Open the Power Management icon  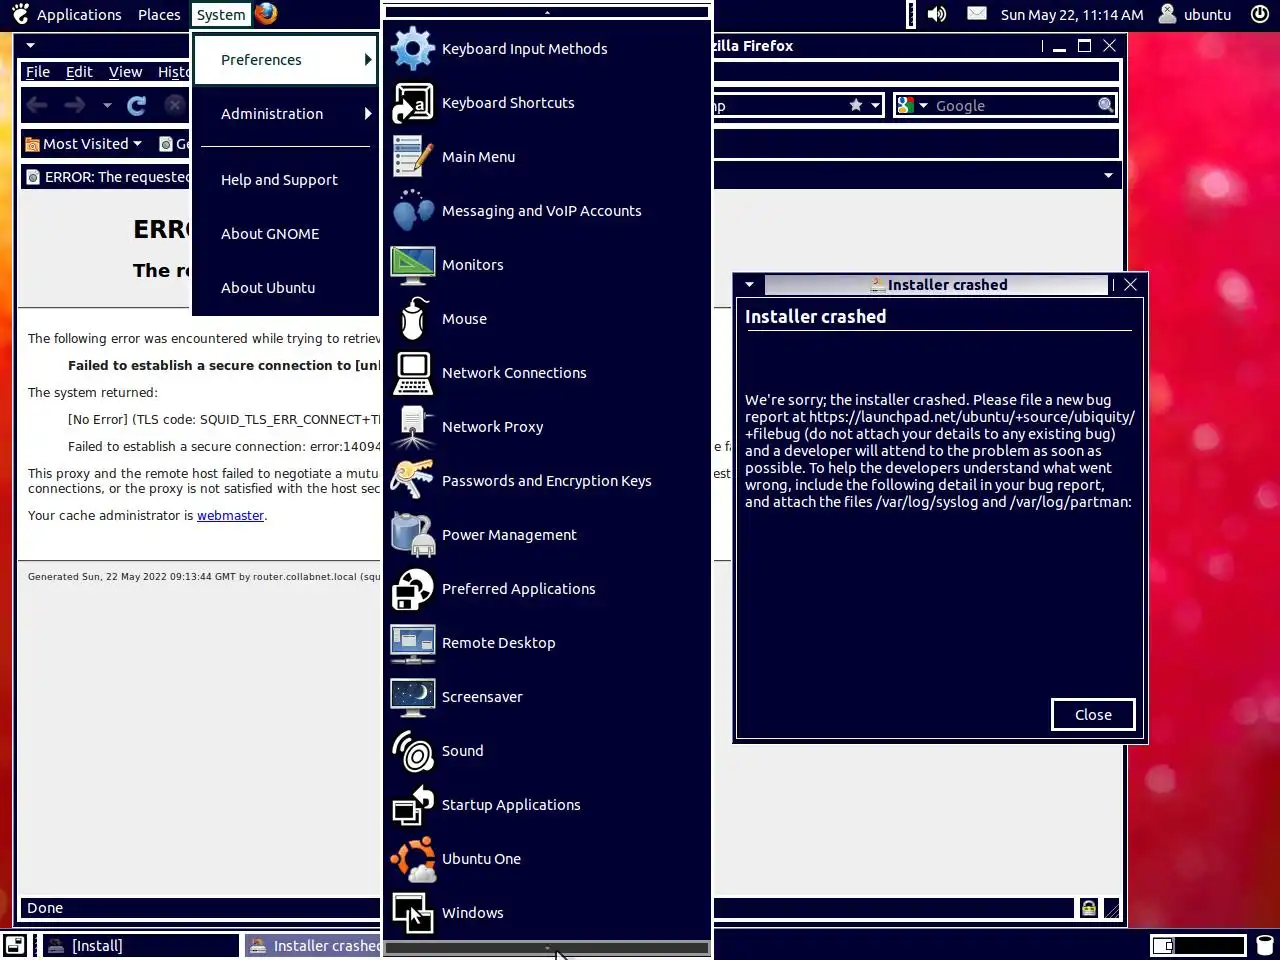coord(413,535)
